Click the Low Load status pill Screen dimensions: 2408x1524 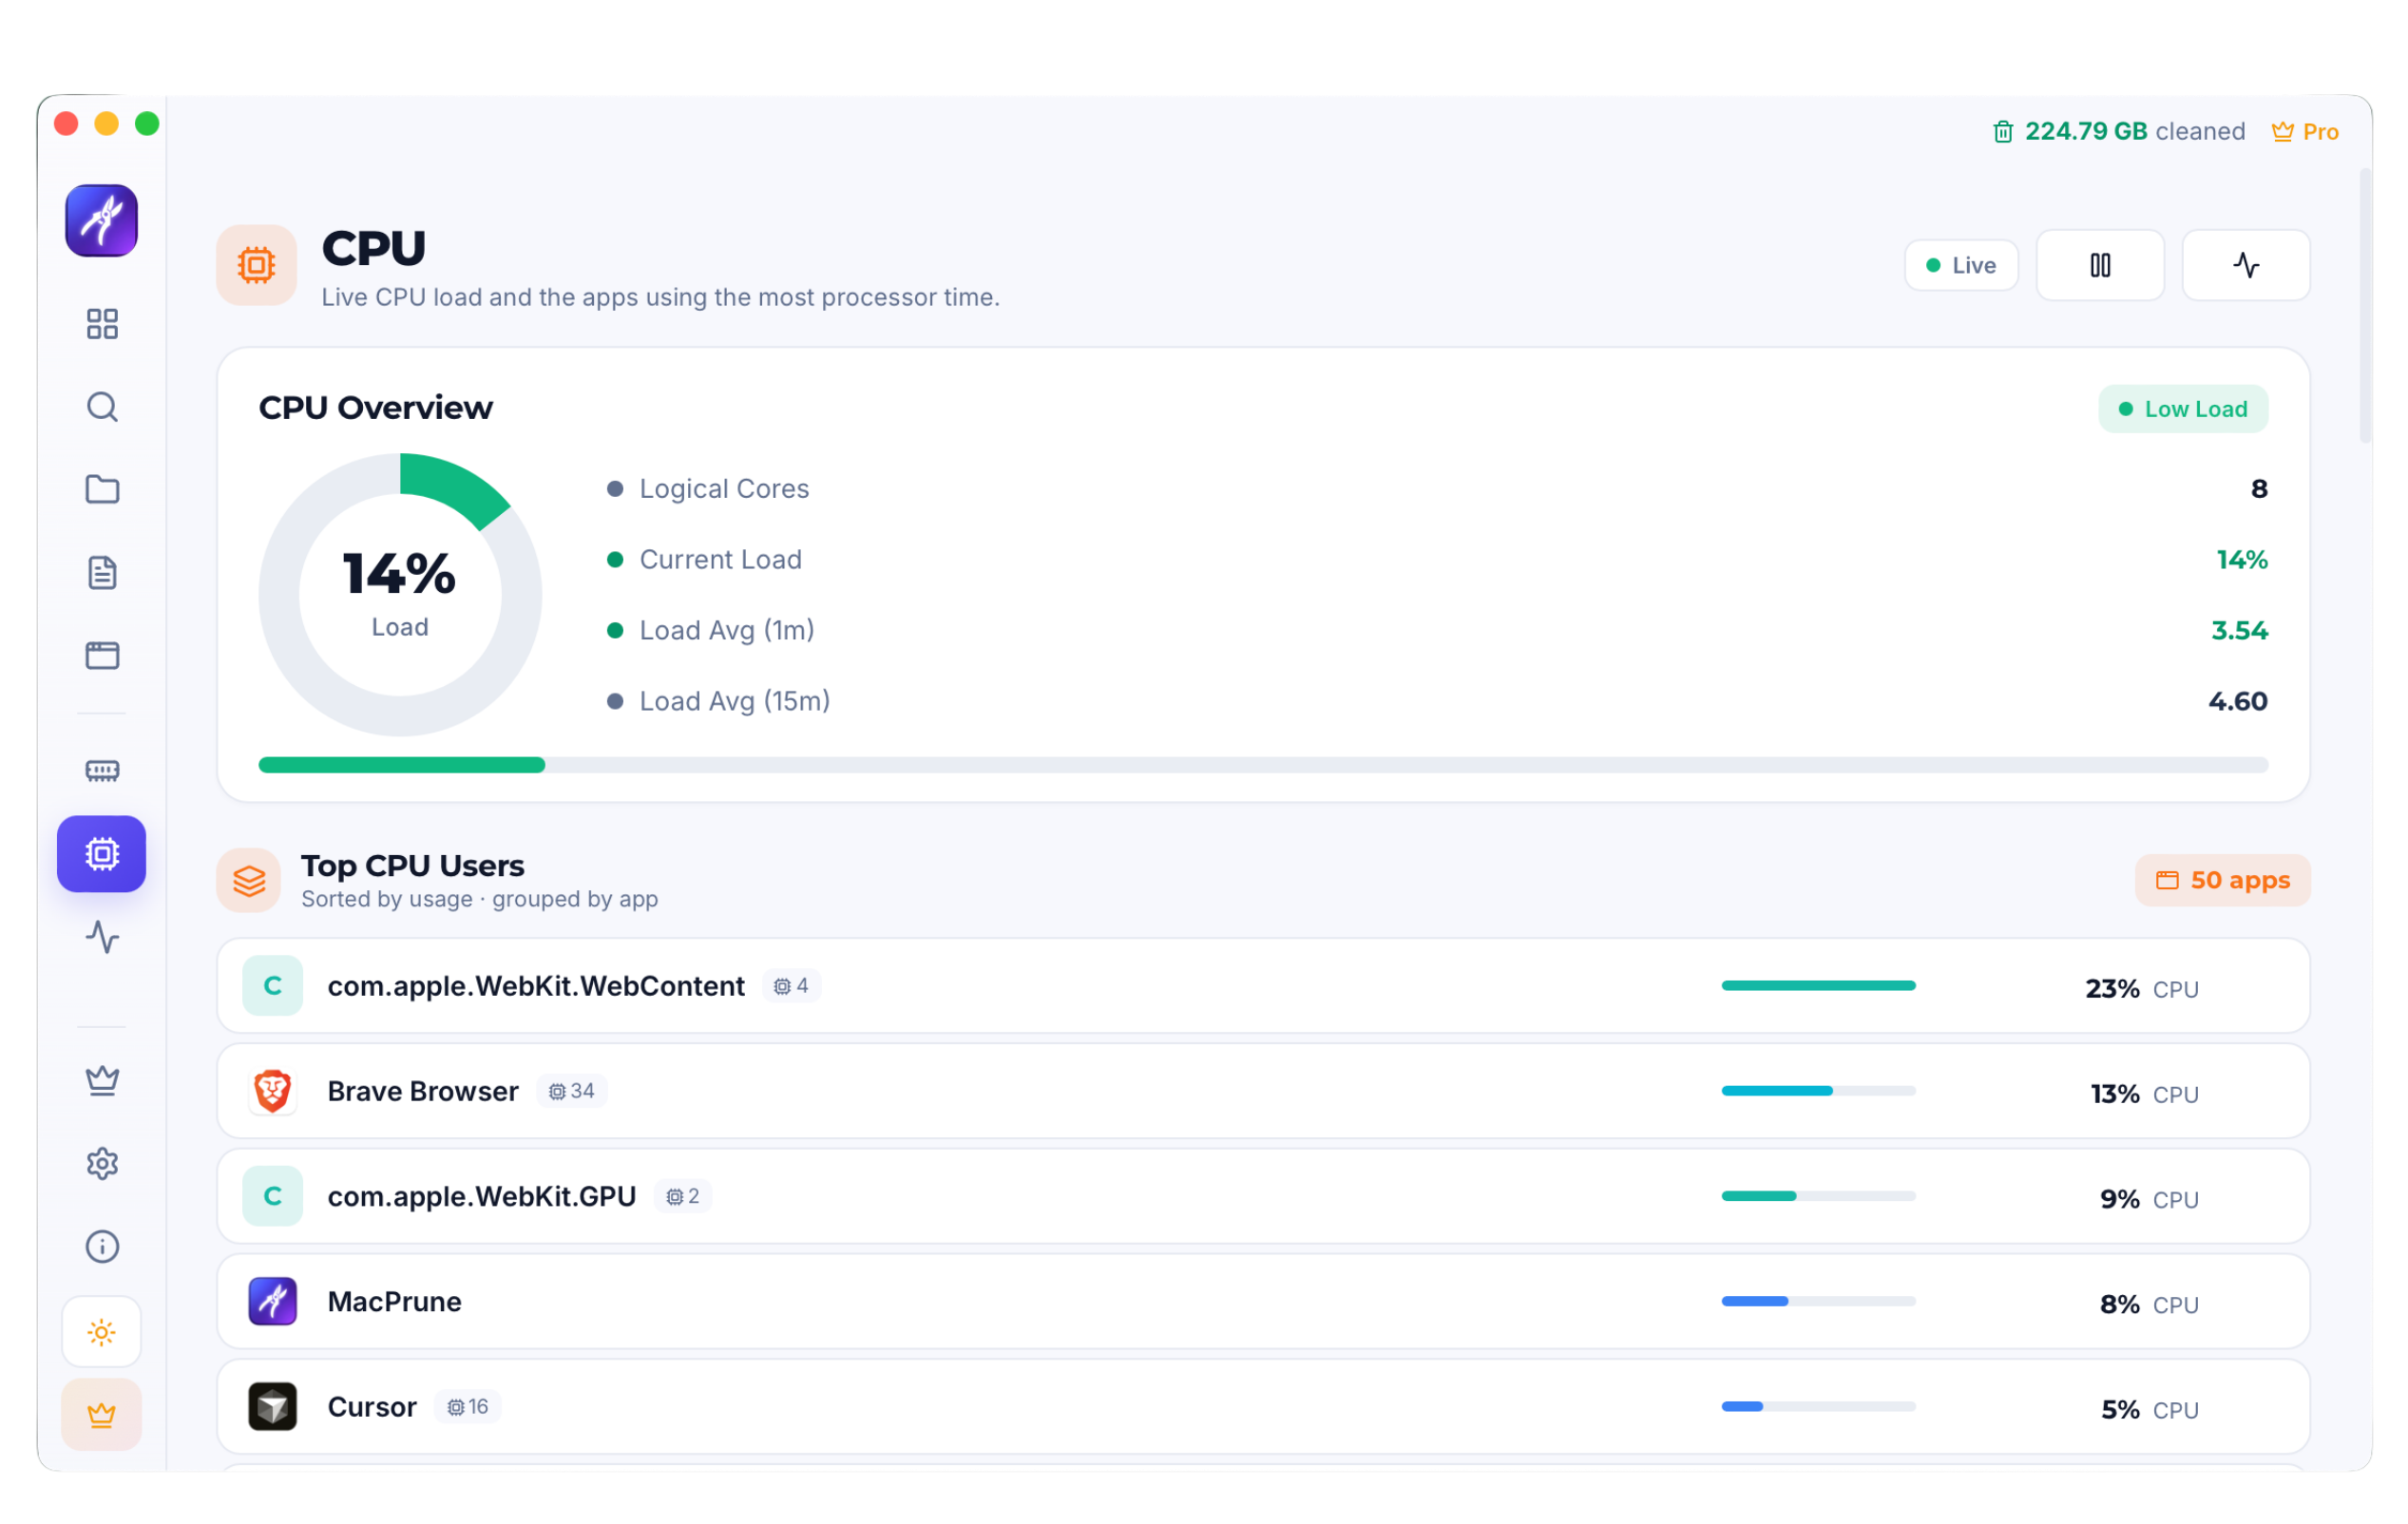coord(2183,409)
